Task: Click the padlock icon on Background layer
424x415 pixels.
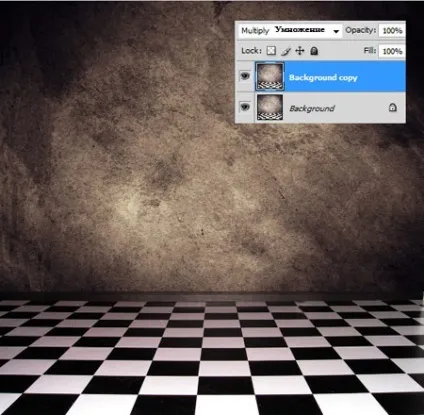Action: point(393,107)
